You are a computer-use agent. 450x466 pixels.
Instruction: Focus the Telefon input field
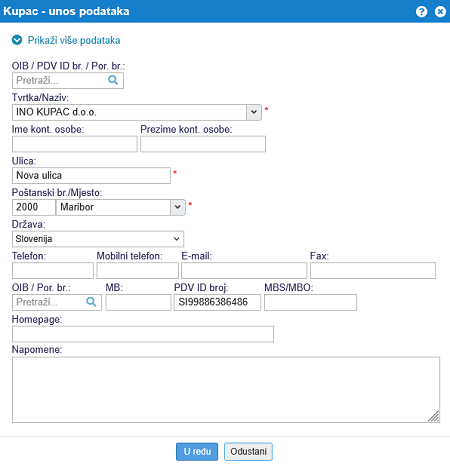[53, 271]
